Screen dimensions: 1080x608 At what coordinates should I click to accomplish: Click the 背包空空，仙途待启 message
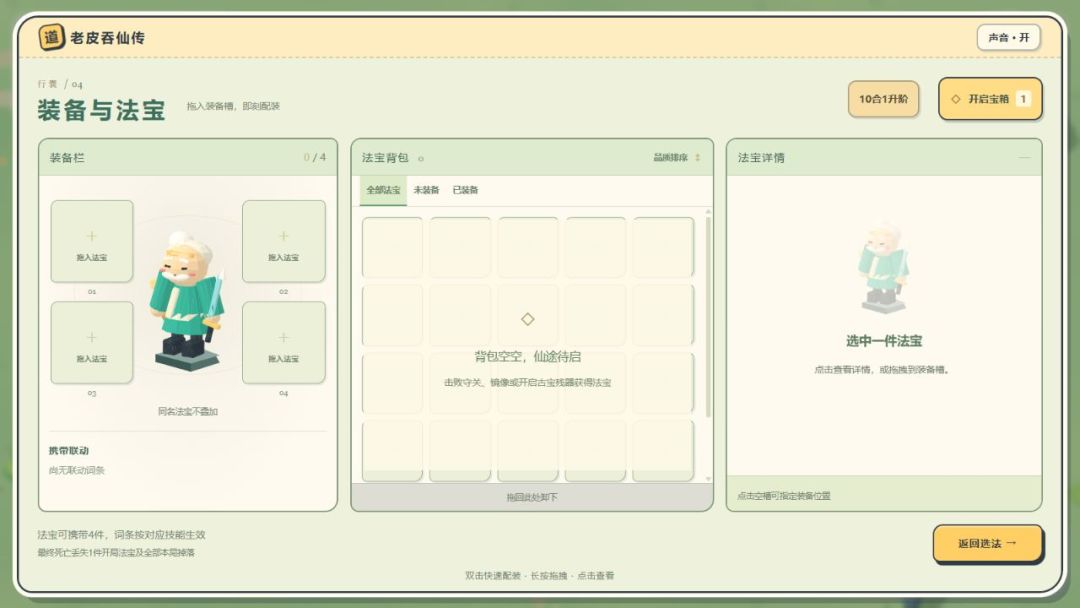[528, 357]
